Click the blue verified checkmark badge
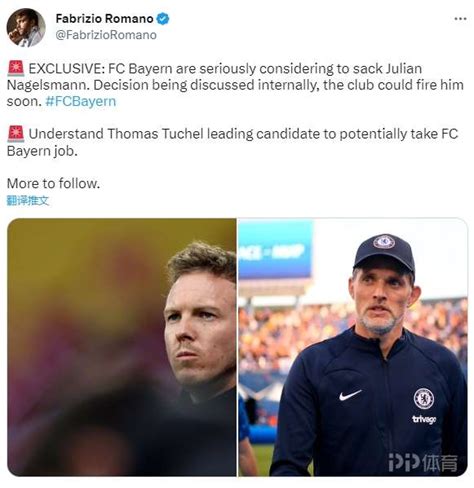Viewport: 474px width, 488px height. tap(163, 19)
